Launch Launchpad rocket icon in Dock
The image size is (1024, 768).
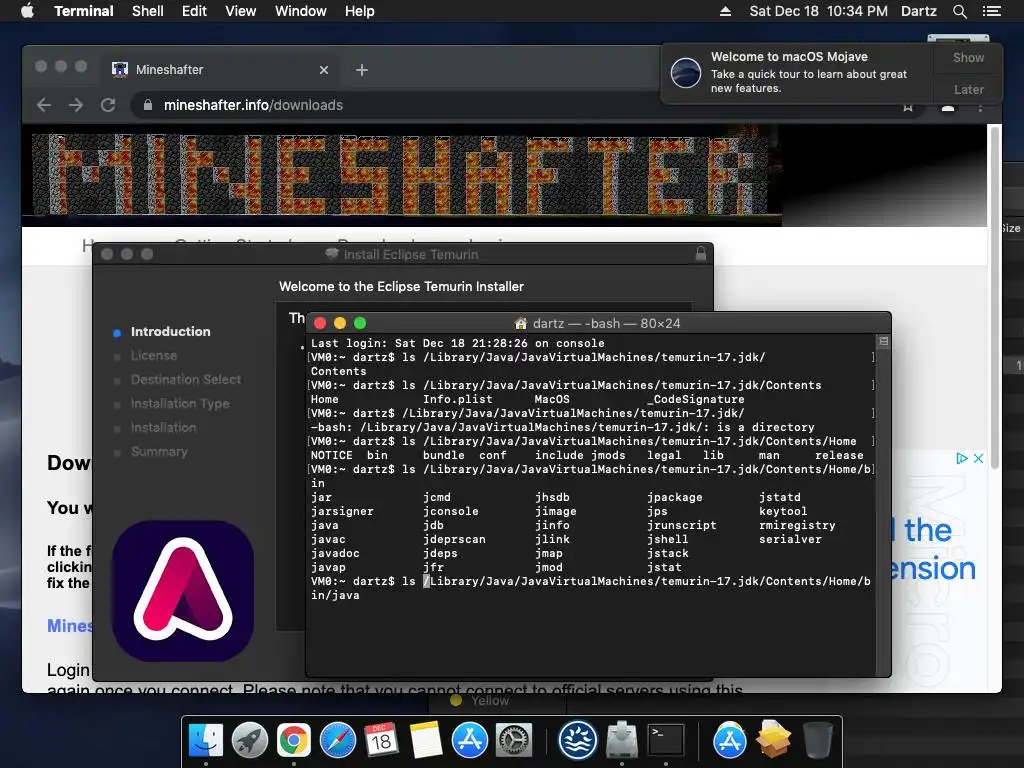pyautogui.click(x=249, y=741)
